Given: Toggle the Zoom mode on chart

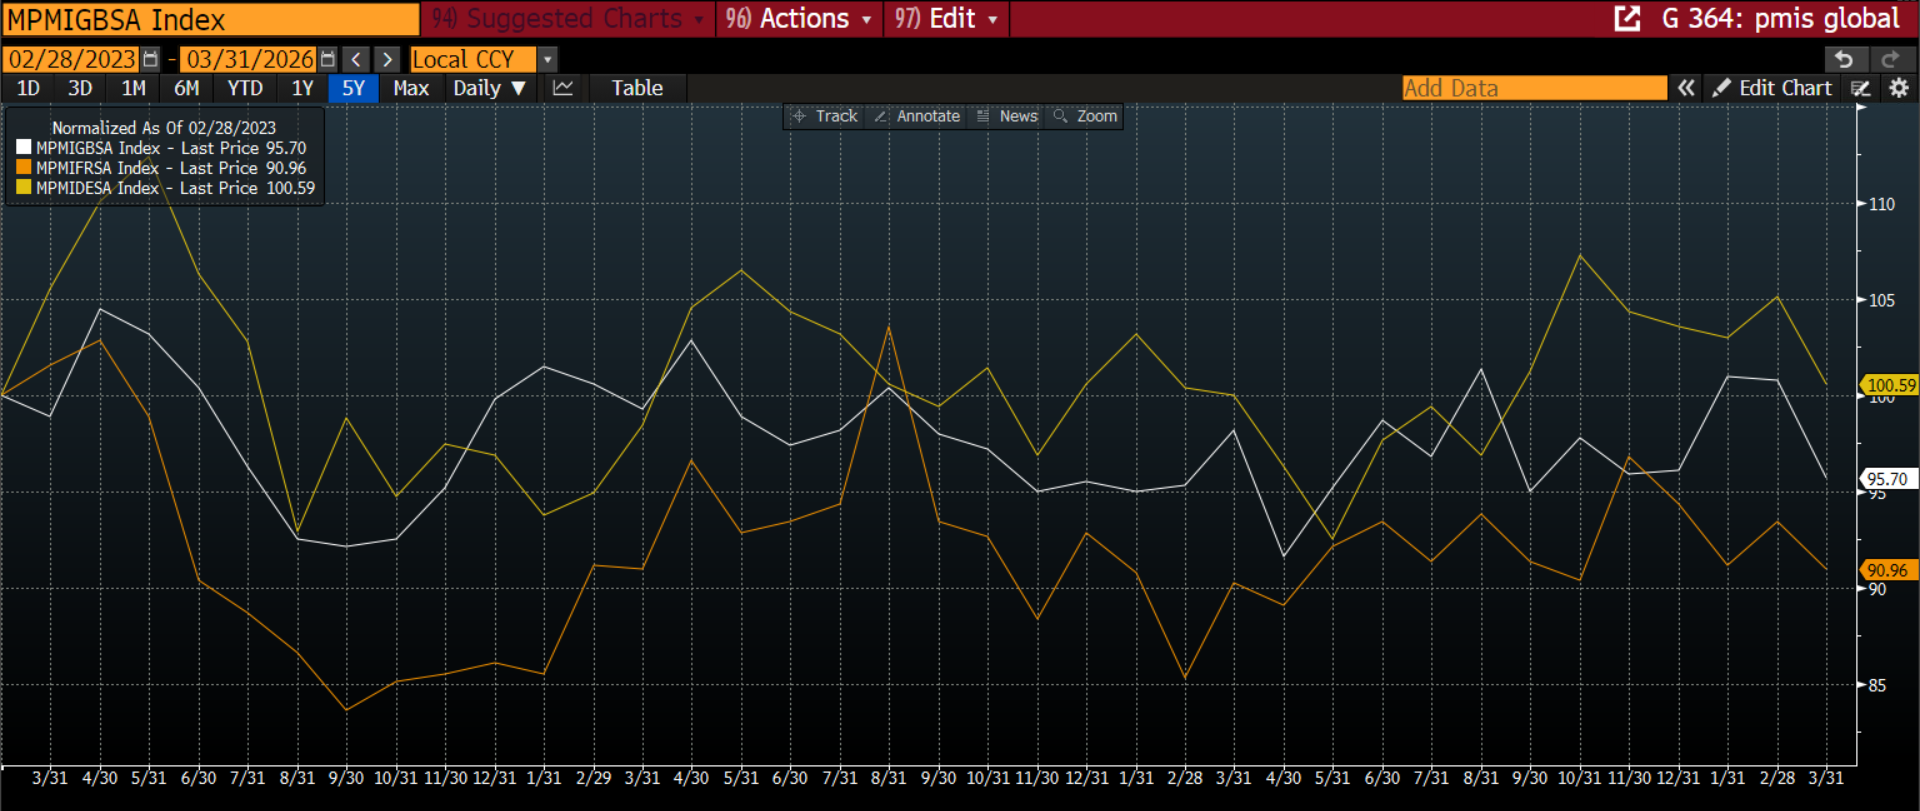Looking at the screenshot, I should [1085, 116].
